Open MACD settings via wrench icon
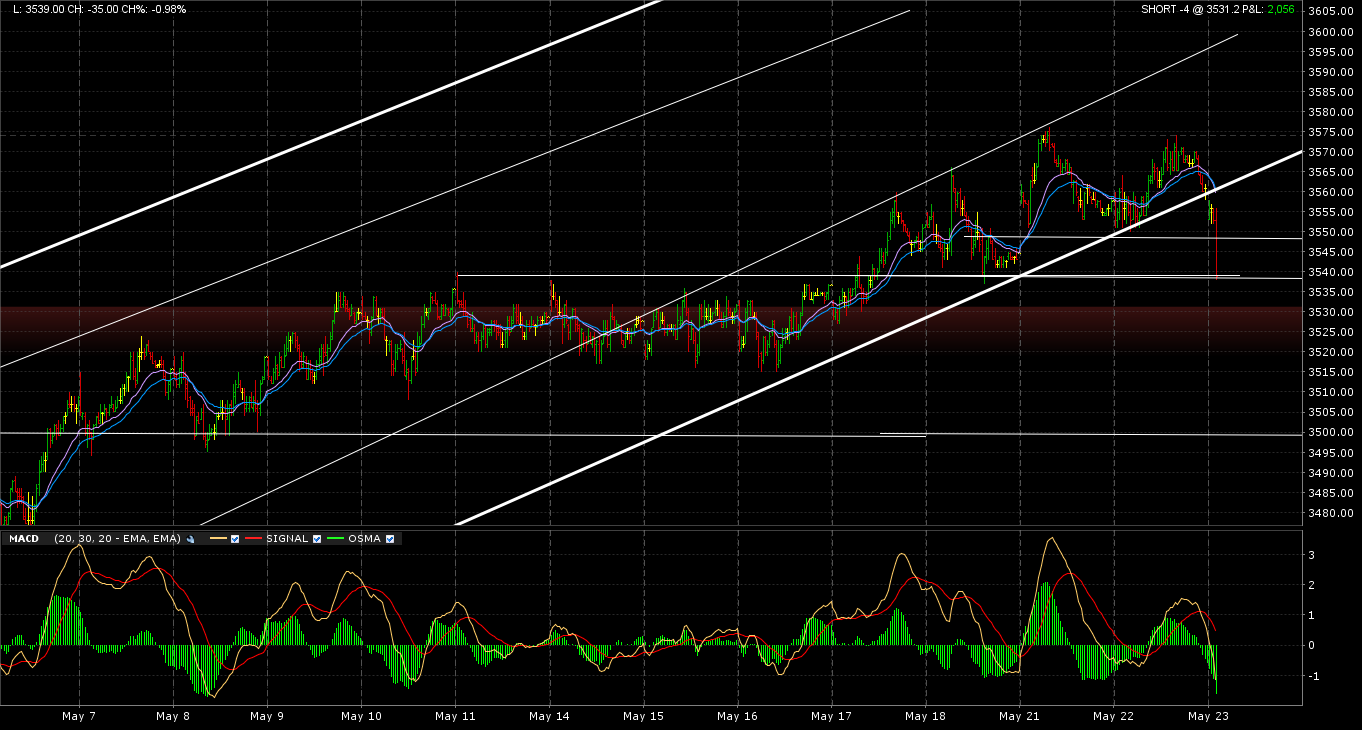This screenshot has width=1362, height=730. (190, 539)
